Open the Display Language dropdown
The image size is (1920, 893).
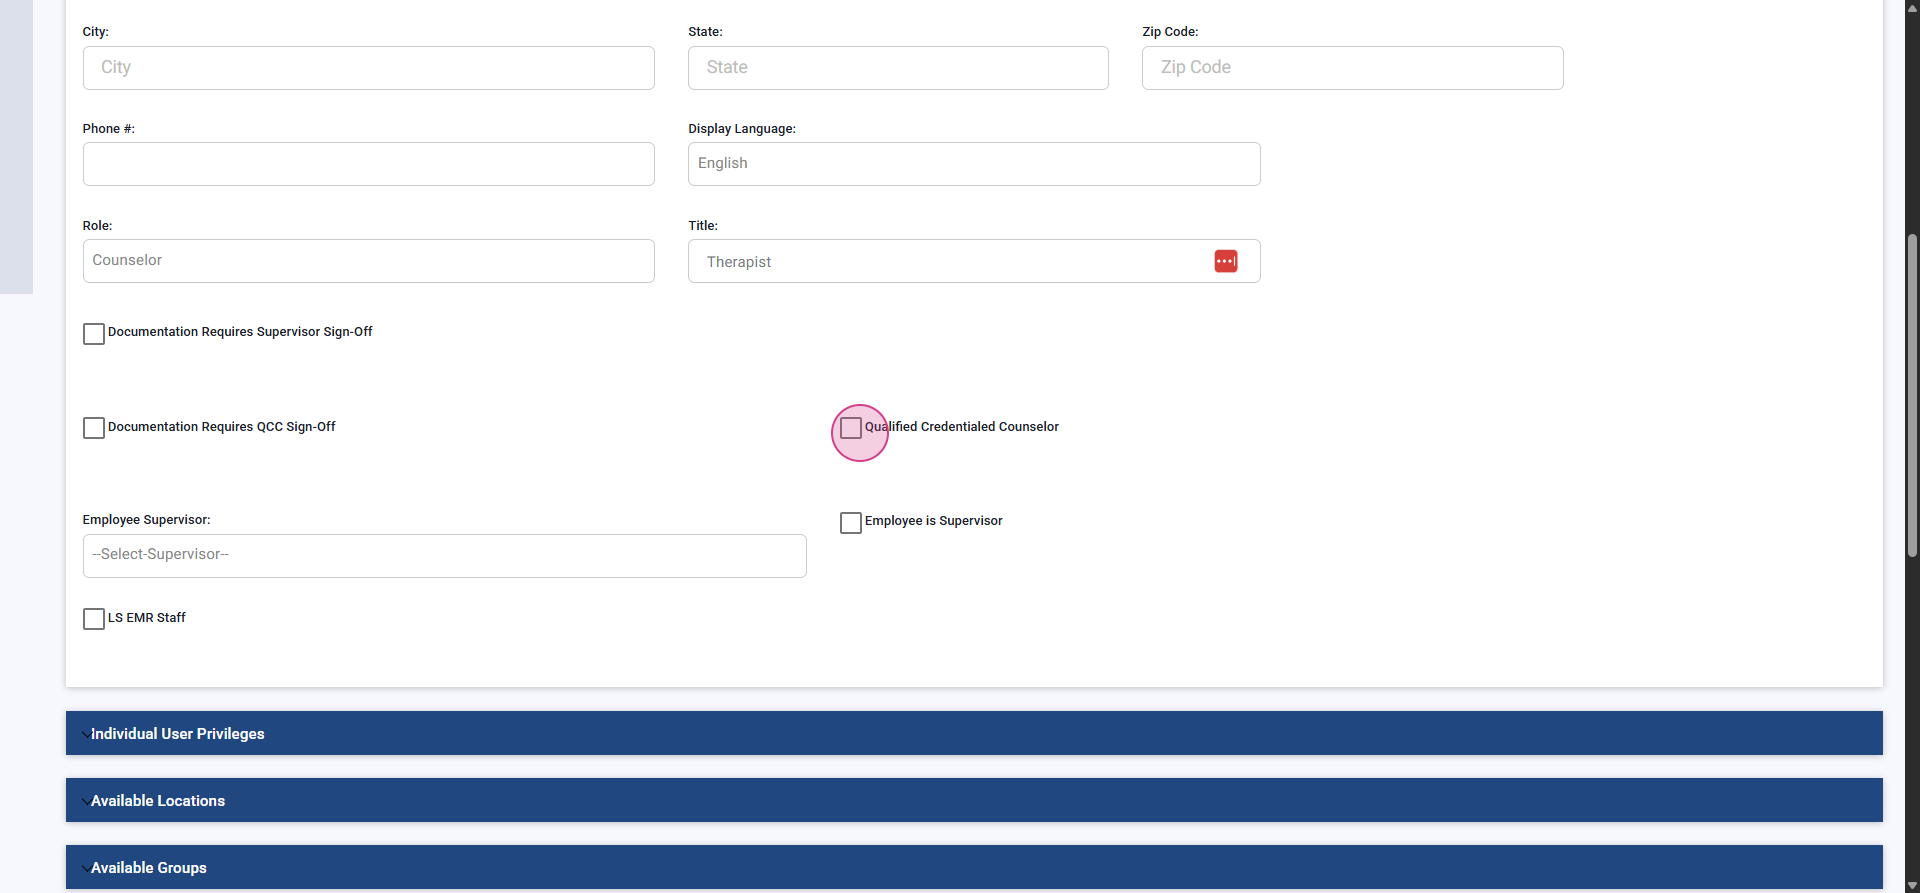[x=973, y=164]
